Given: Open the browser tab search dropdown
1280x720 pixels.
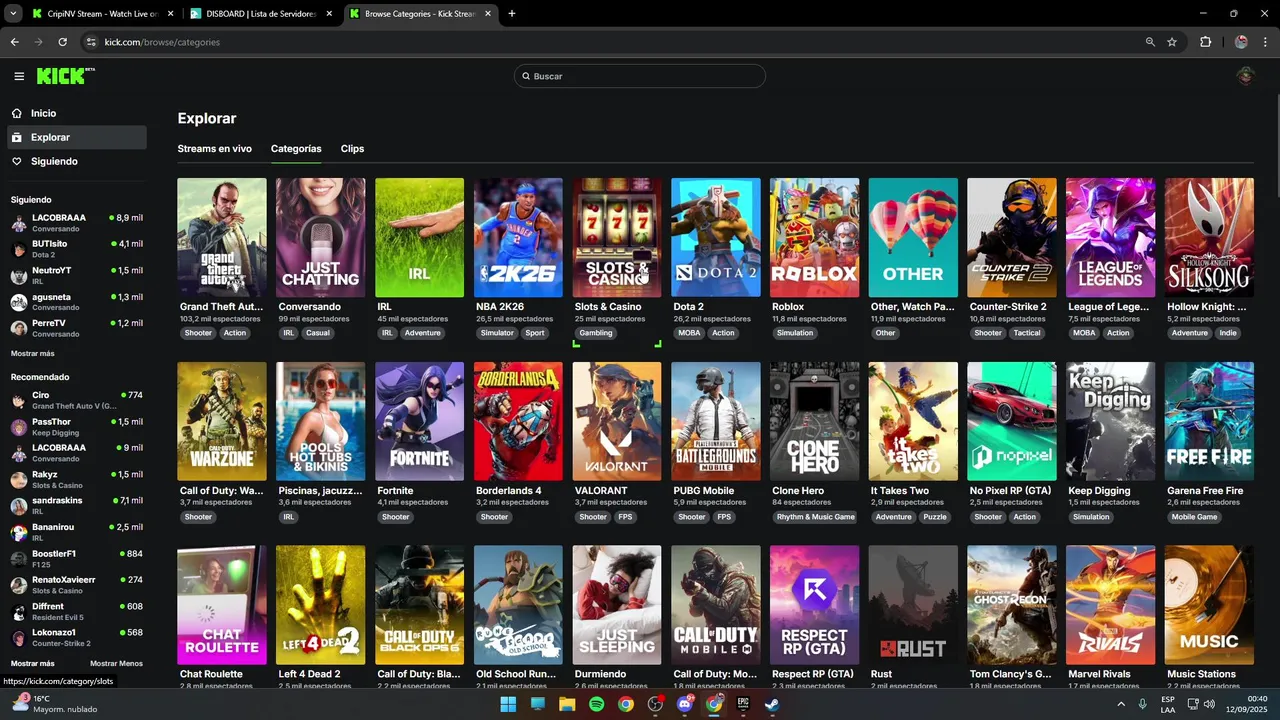Looking at the screenshot, I should coord(13,14).
